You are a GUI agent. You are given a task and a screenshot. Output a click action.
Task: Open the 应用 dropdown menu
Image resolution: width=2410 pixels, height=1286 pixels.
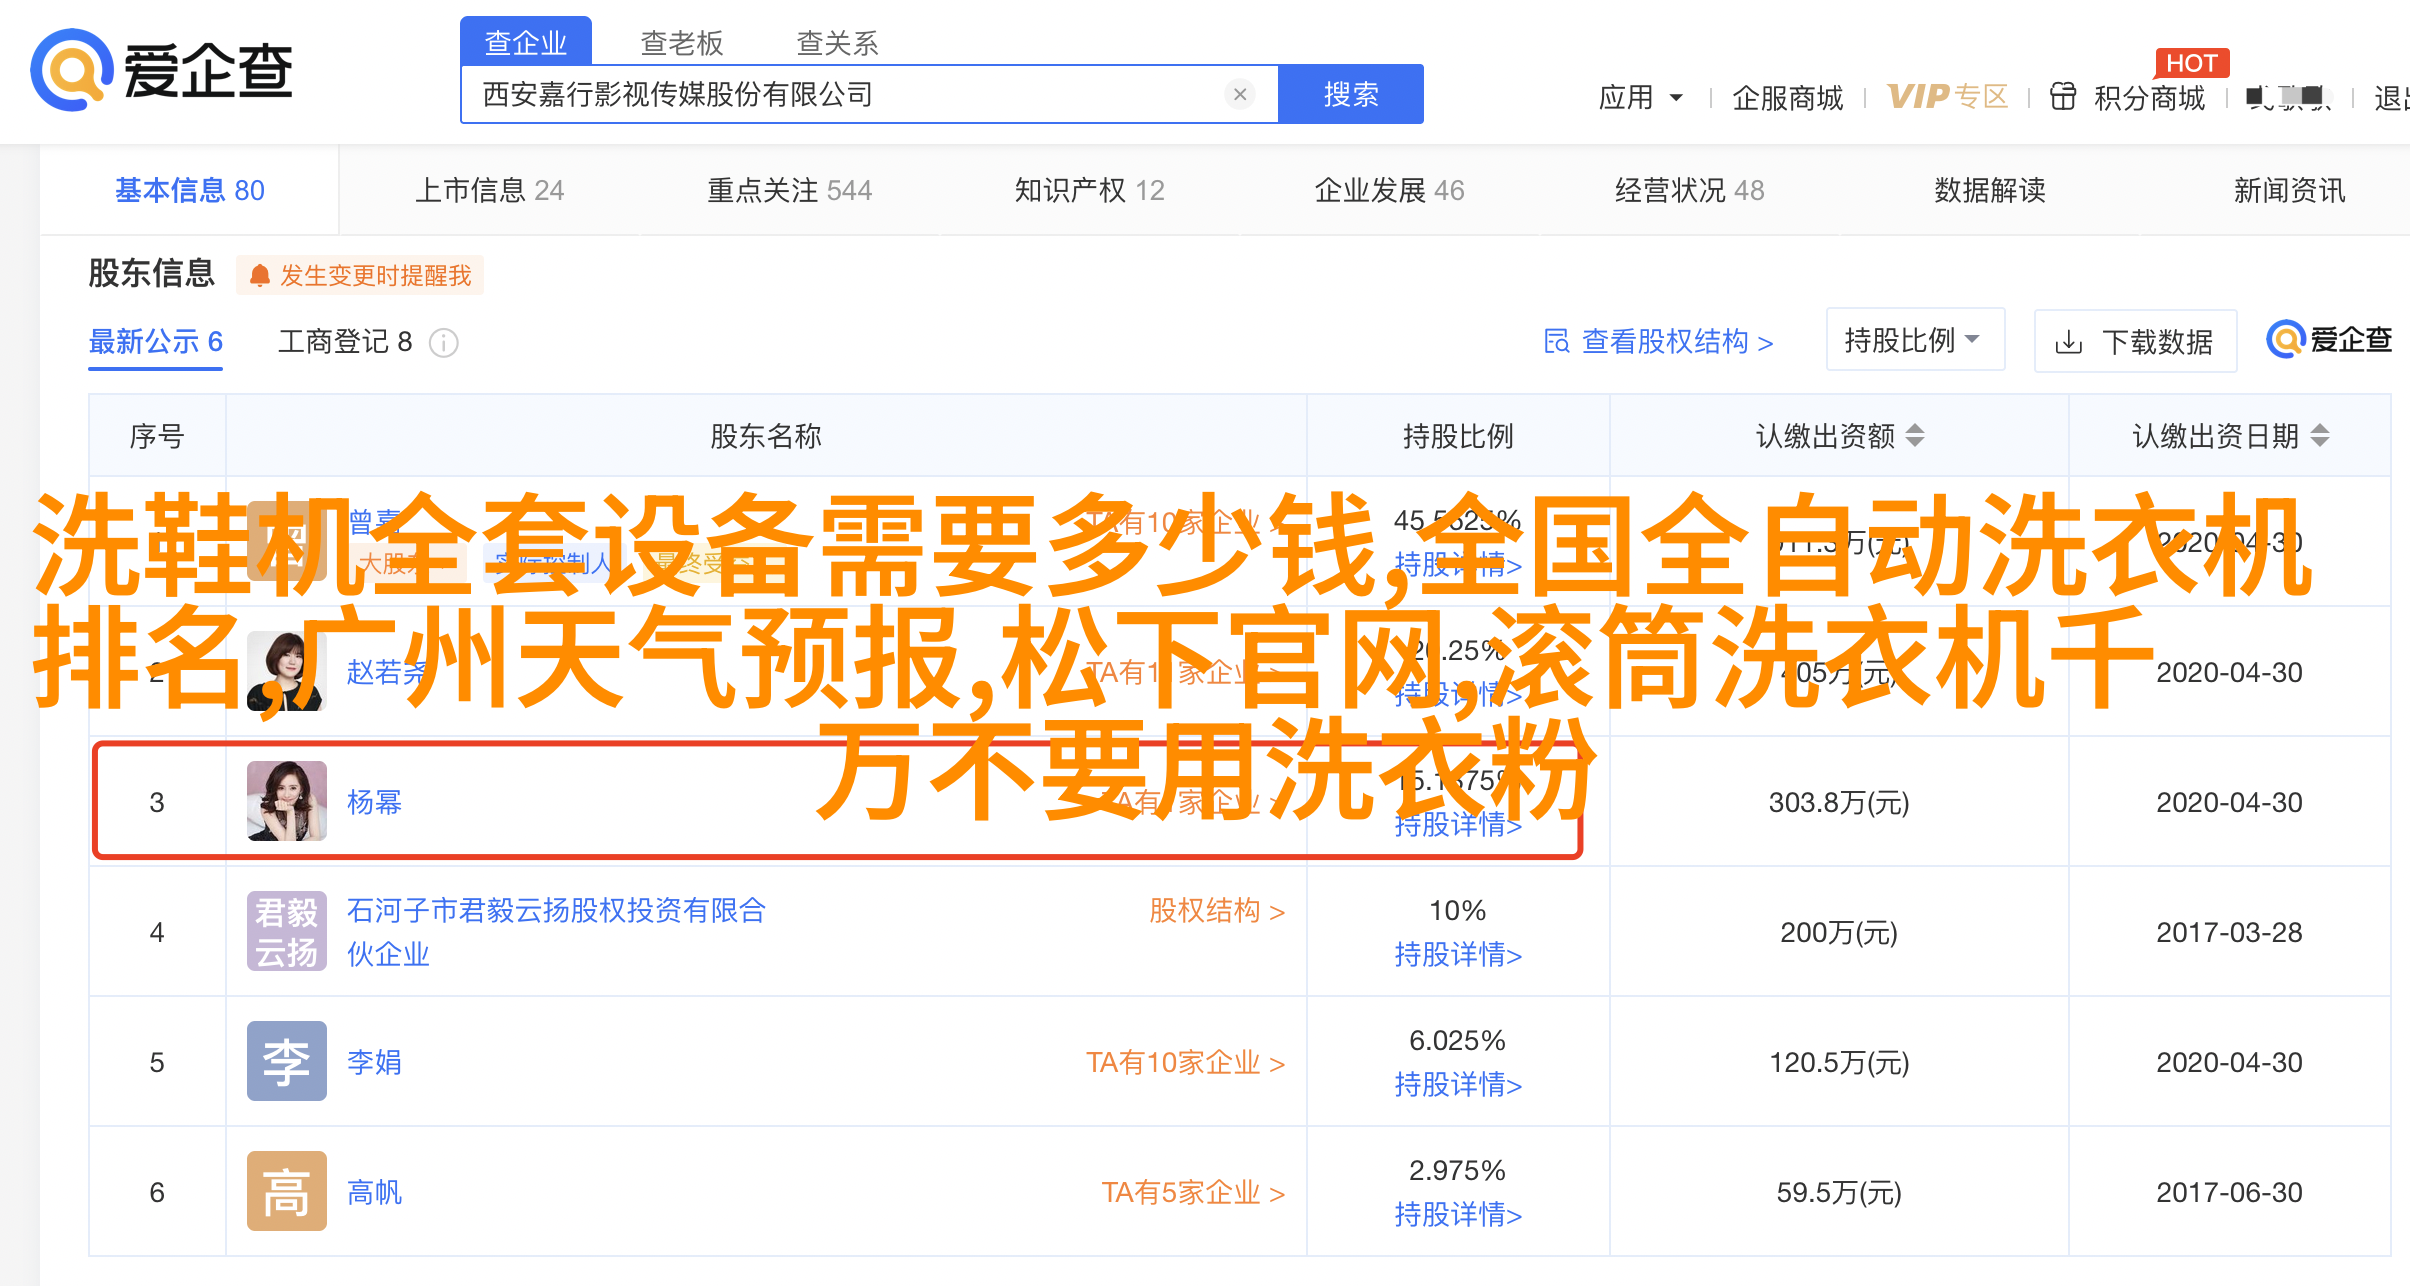1641,97
